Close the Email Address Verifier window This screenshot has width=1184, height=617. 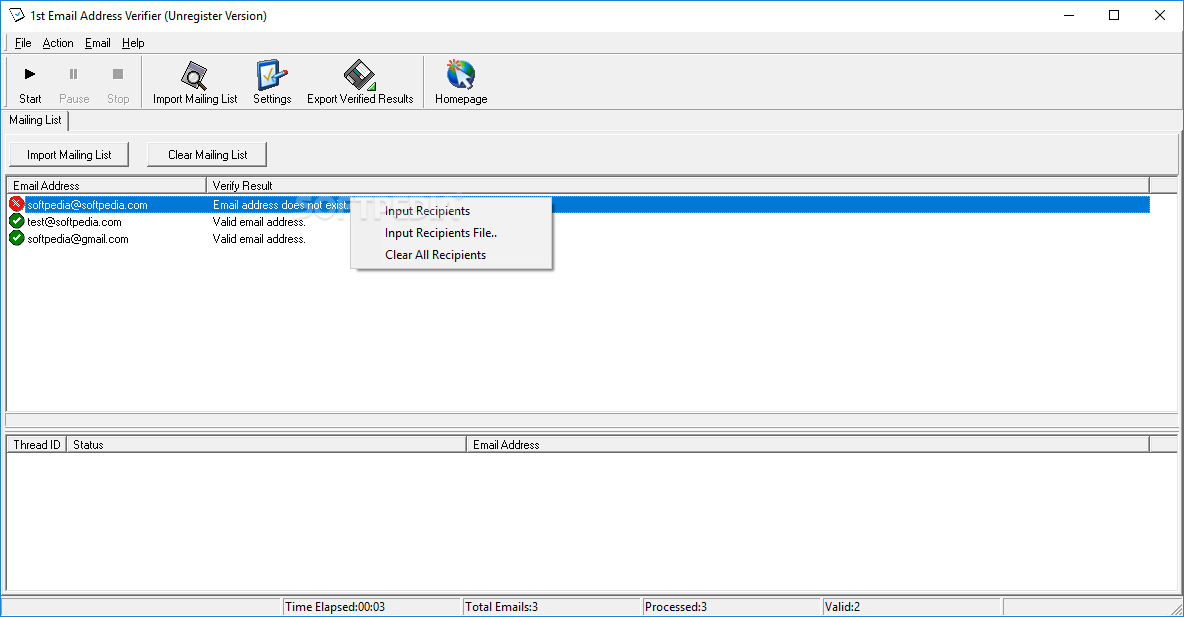1160,15
